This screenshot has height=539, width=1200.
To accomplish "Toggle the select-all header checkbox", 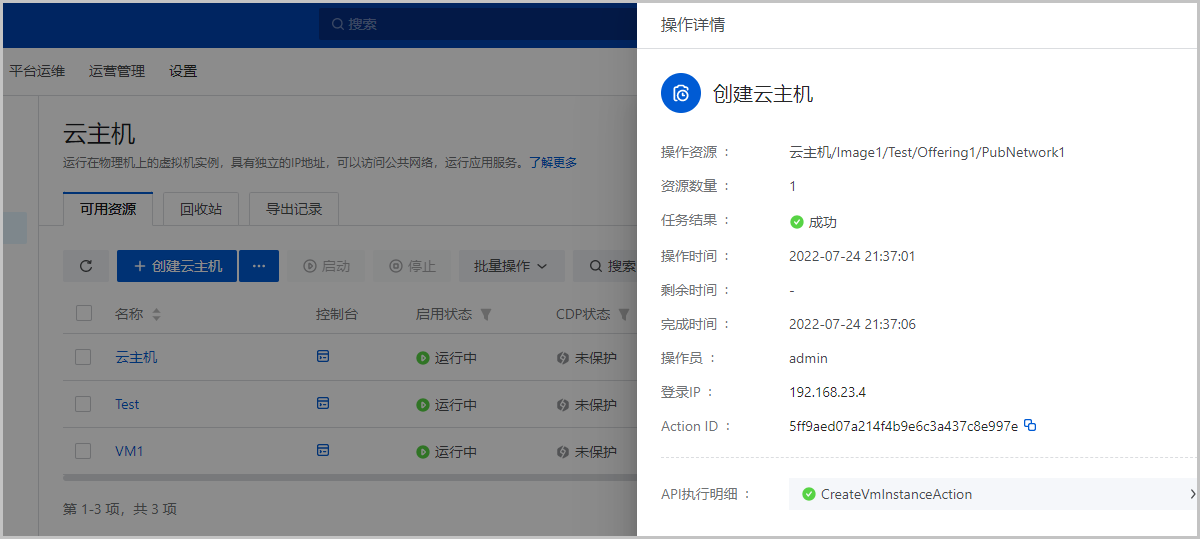I will 84,314.
